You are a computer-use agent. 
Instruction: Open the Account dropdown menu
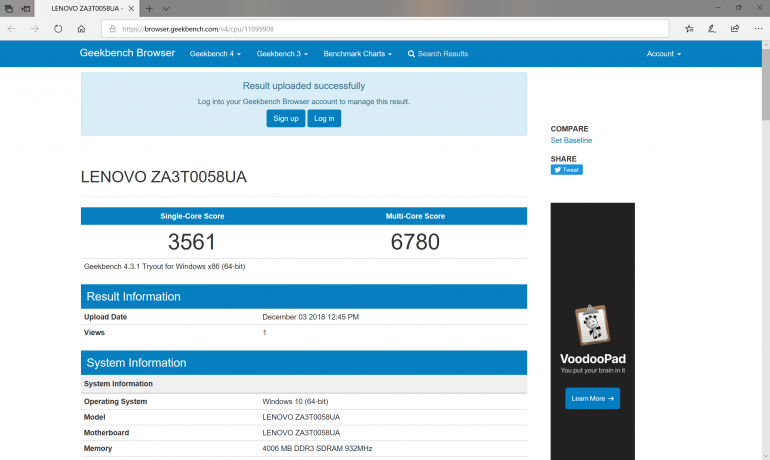(x=663, y=54)
